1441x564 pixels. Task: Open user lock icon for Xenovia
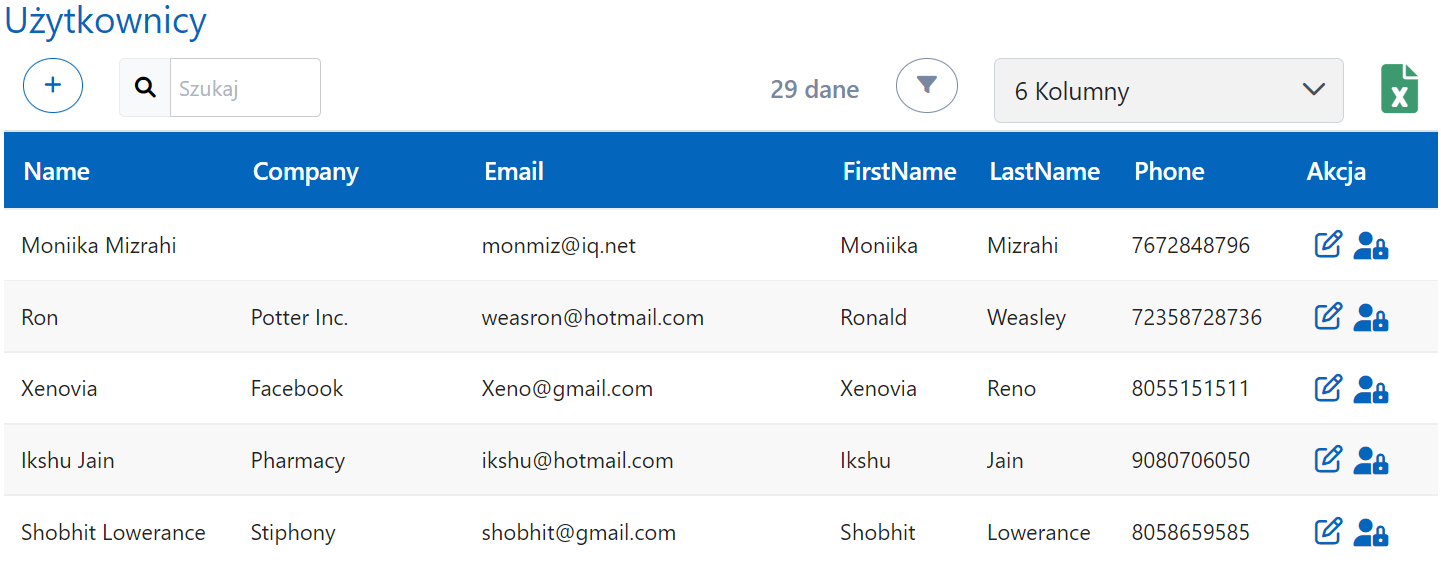[1370, 389]
